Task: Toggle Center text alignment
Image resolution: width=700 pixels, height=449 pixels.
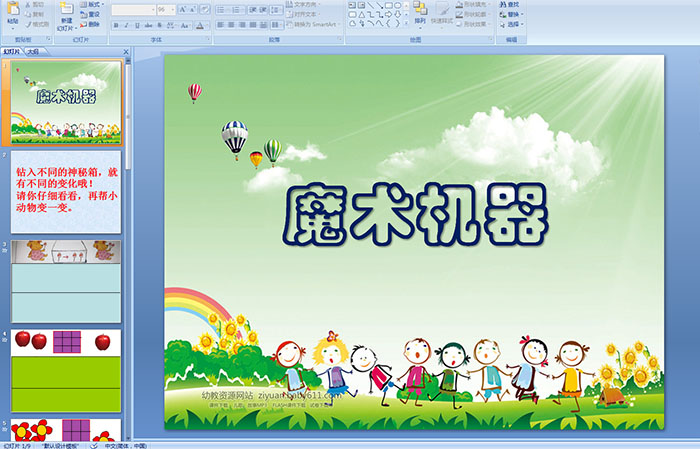Action: click(231, 25)
